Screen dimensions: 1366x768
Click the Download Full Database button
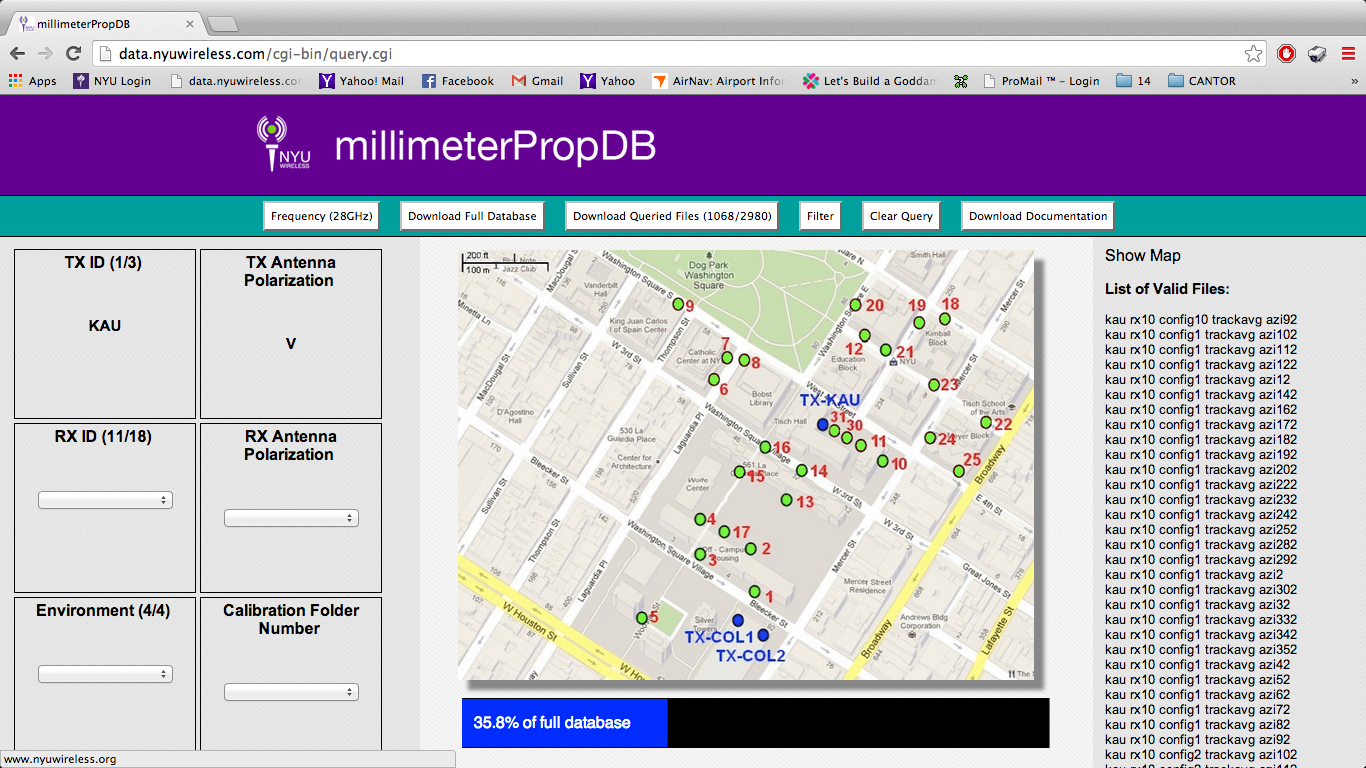472,216
